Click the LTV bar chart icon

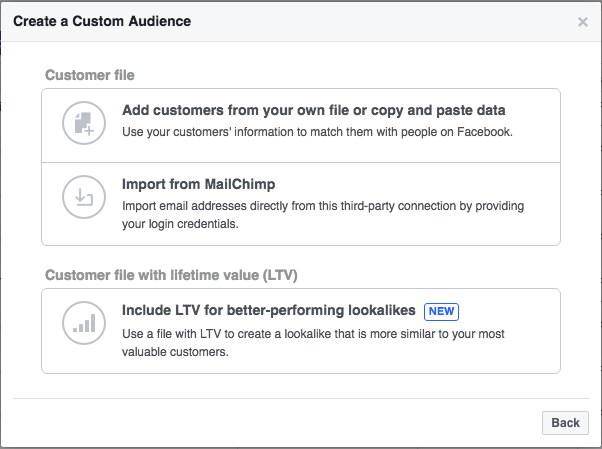(x=84, y=323)
